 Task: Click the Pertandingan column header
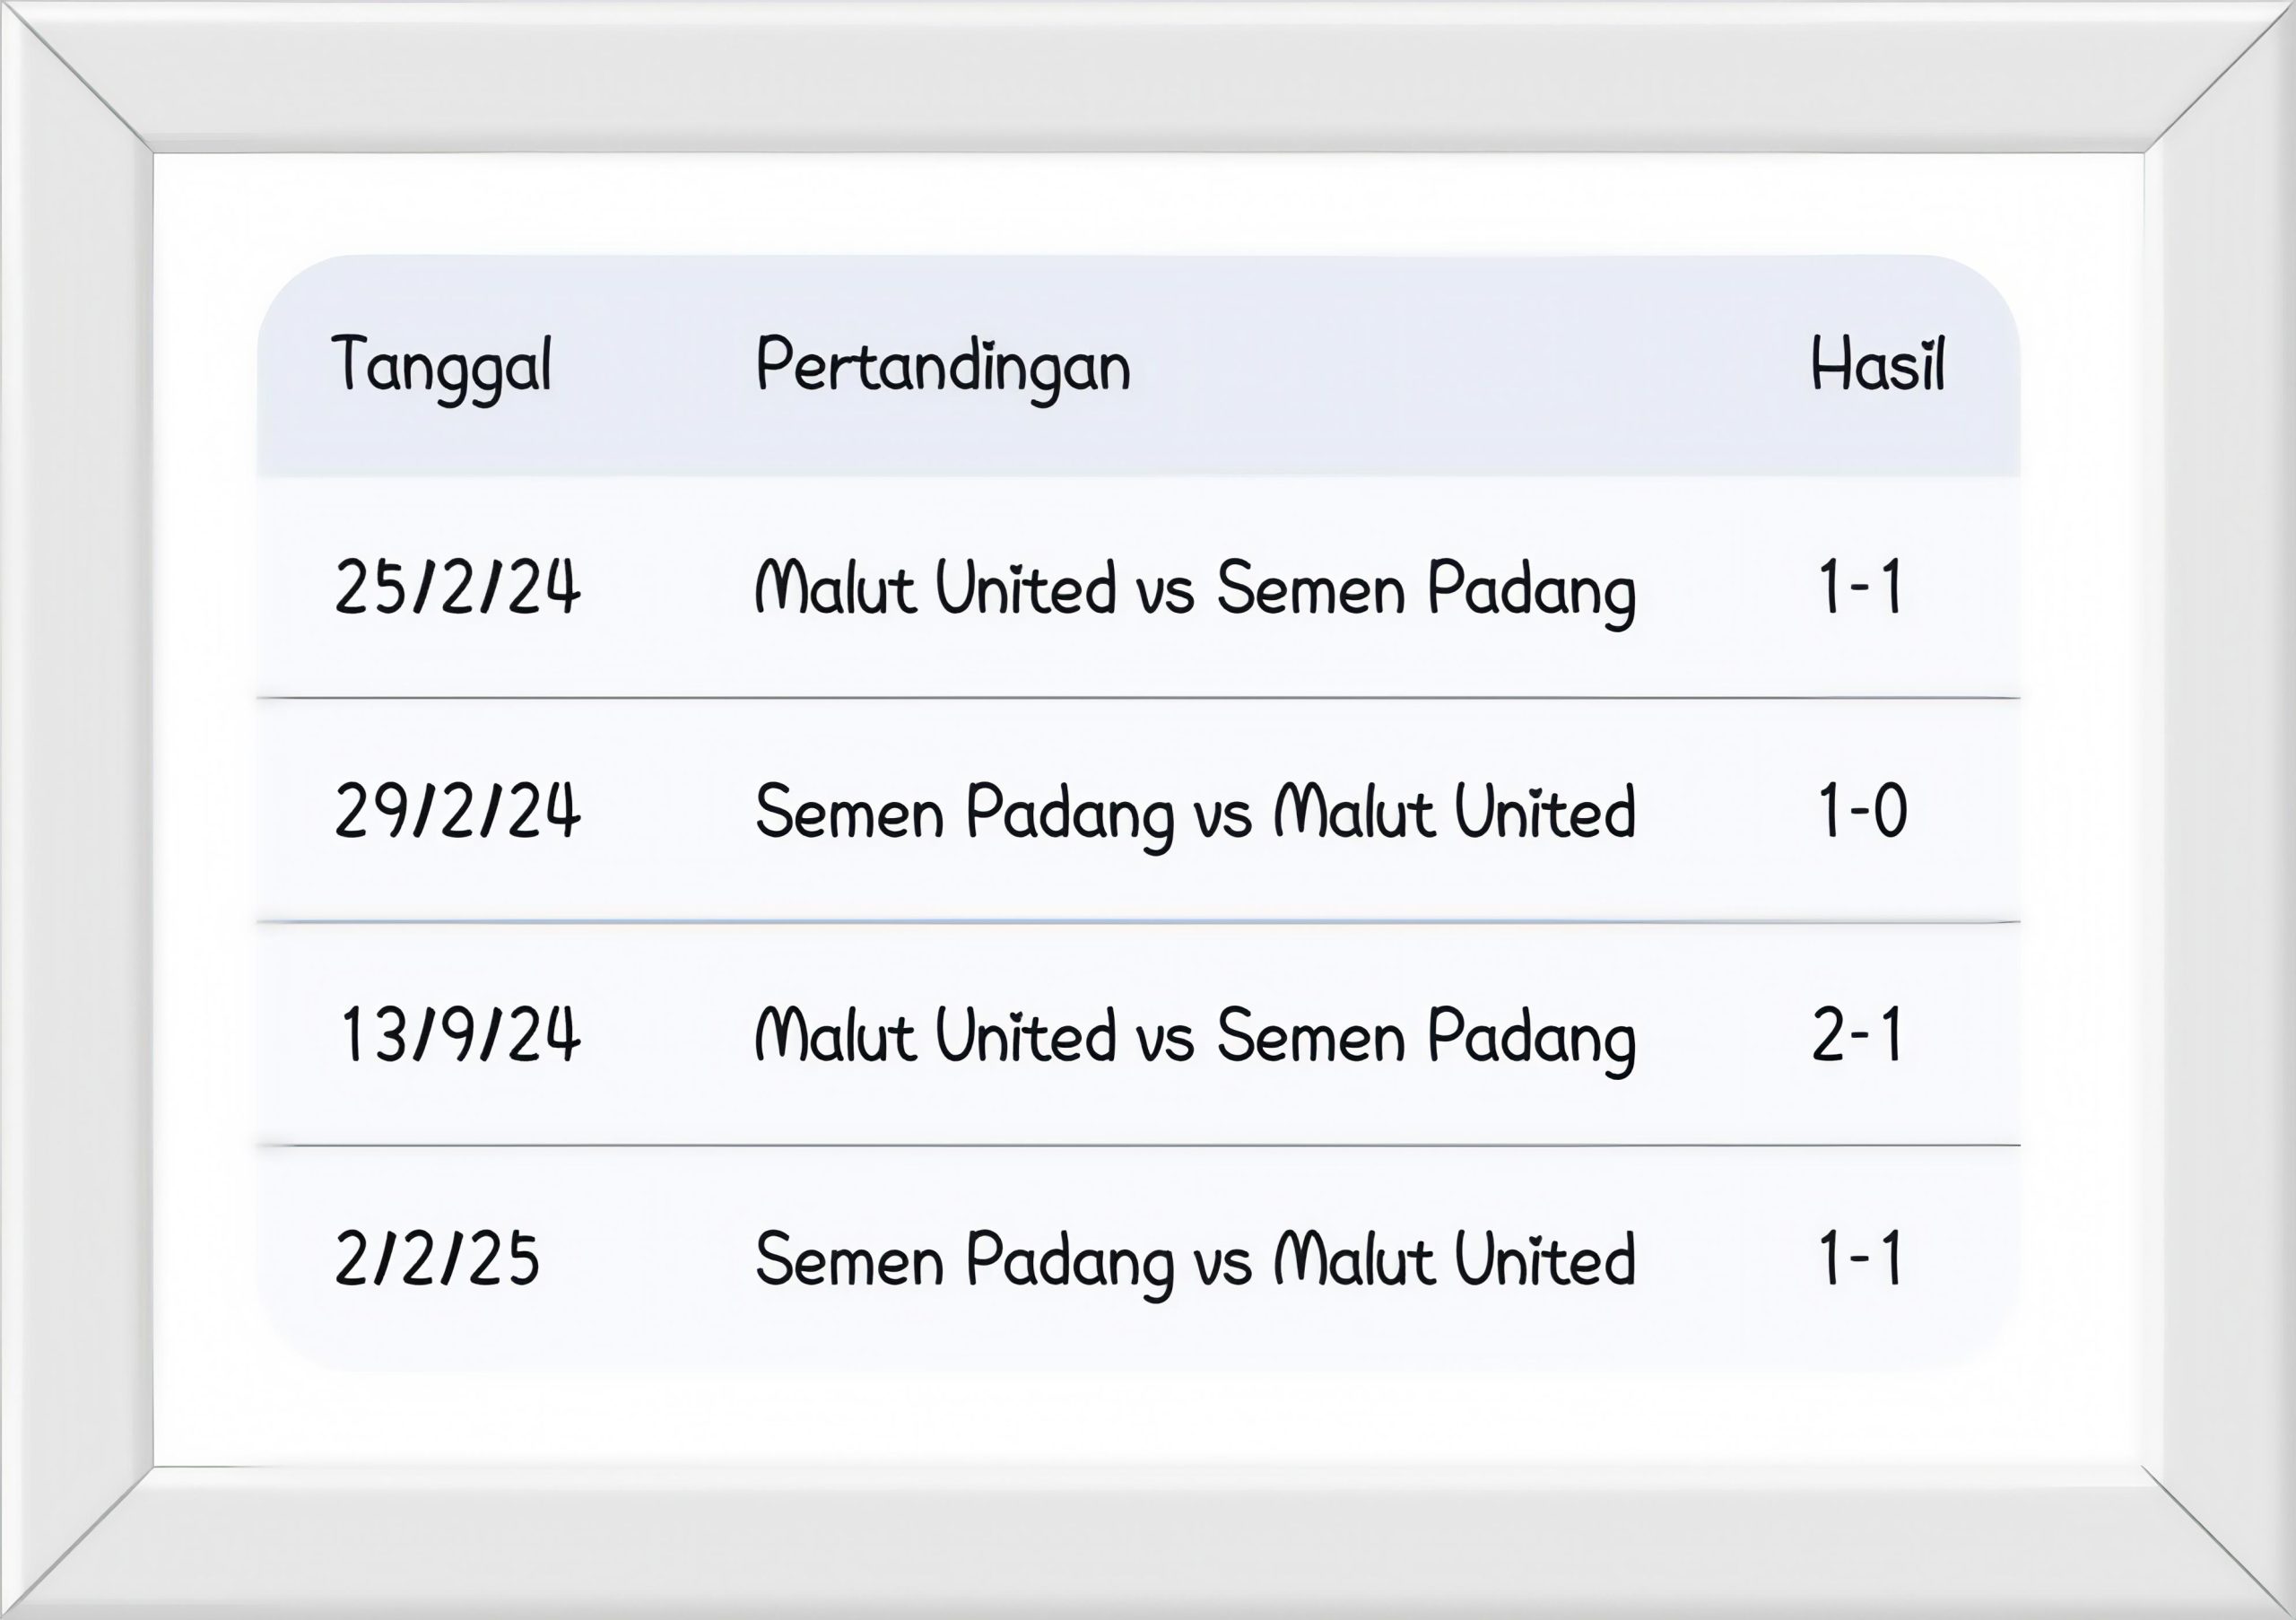pyautogui.click(x=943, y=366)
